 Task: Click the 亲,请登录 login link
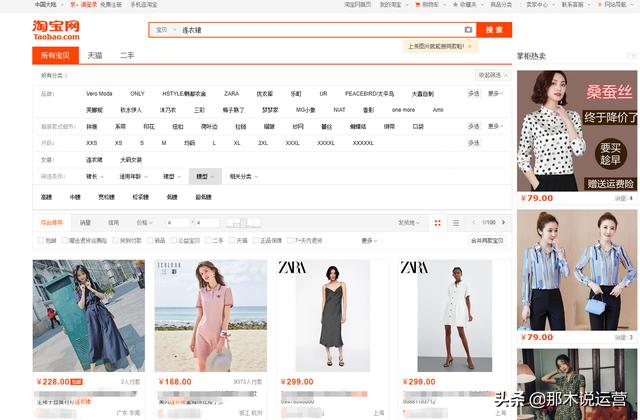click(84, 5)
